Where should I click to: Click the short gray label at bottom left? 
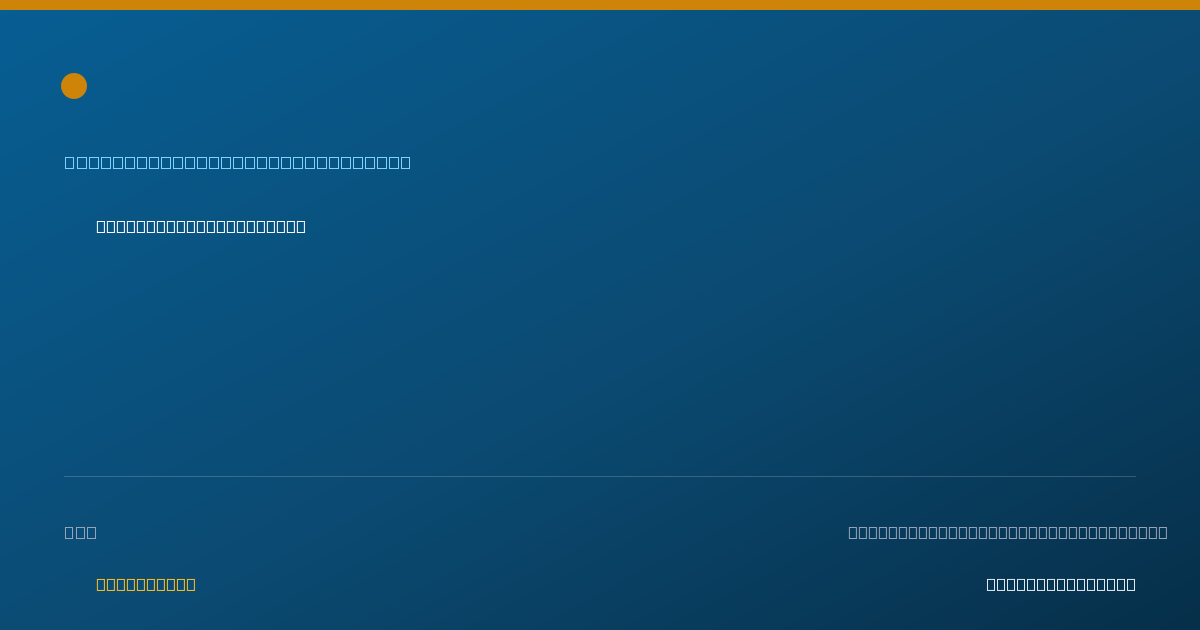pos(80,532)
